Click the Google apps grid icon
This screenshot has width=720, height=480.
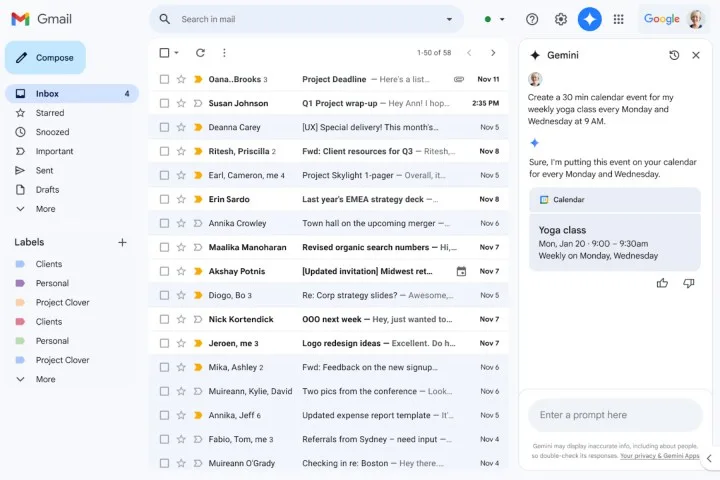pyautogui.click(x=619, y=19)
